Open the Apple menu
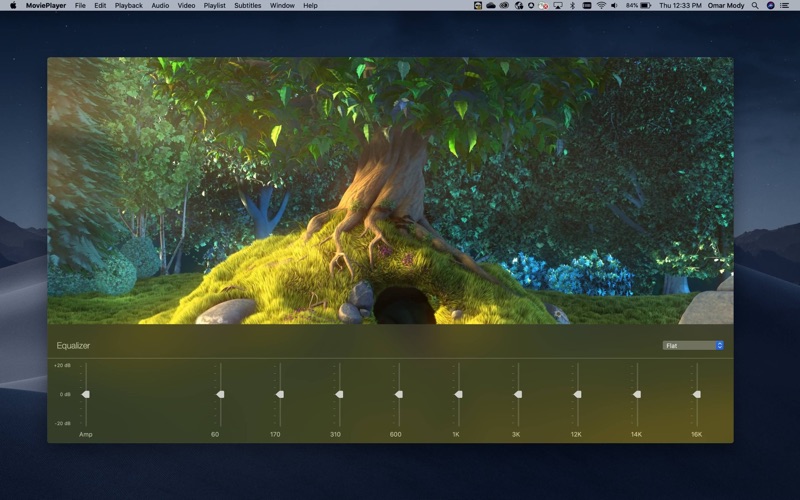This screenshot has width=800, height=500. coord(13,5)
